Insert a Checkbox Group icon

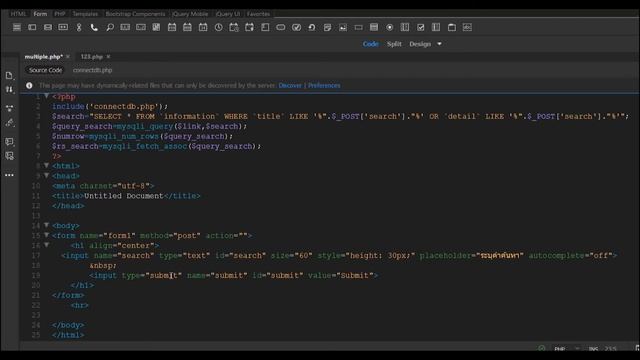click(x=436, y=27)
